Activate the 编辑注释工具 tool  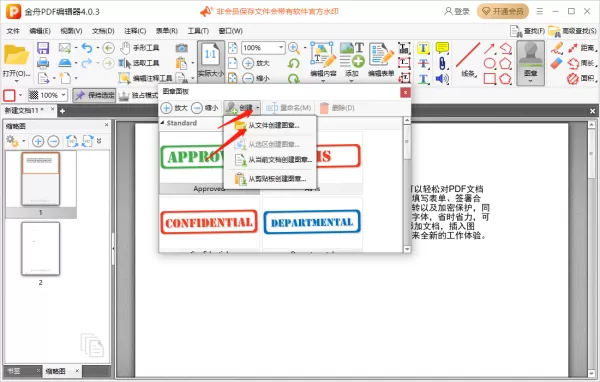tap(145, 78)
